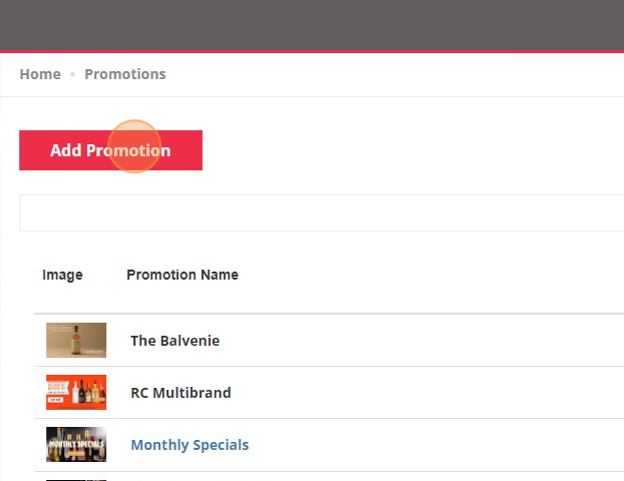Open the Home breadcrumb link
The image size is (624, 481).
(40, 74)
